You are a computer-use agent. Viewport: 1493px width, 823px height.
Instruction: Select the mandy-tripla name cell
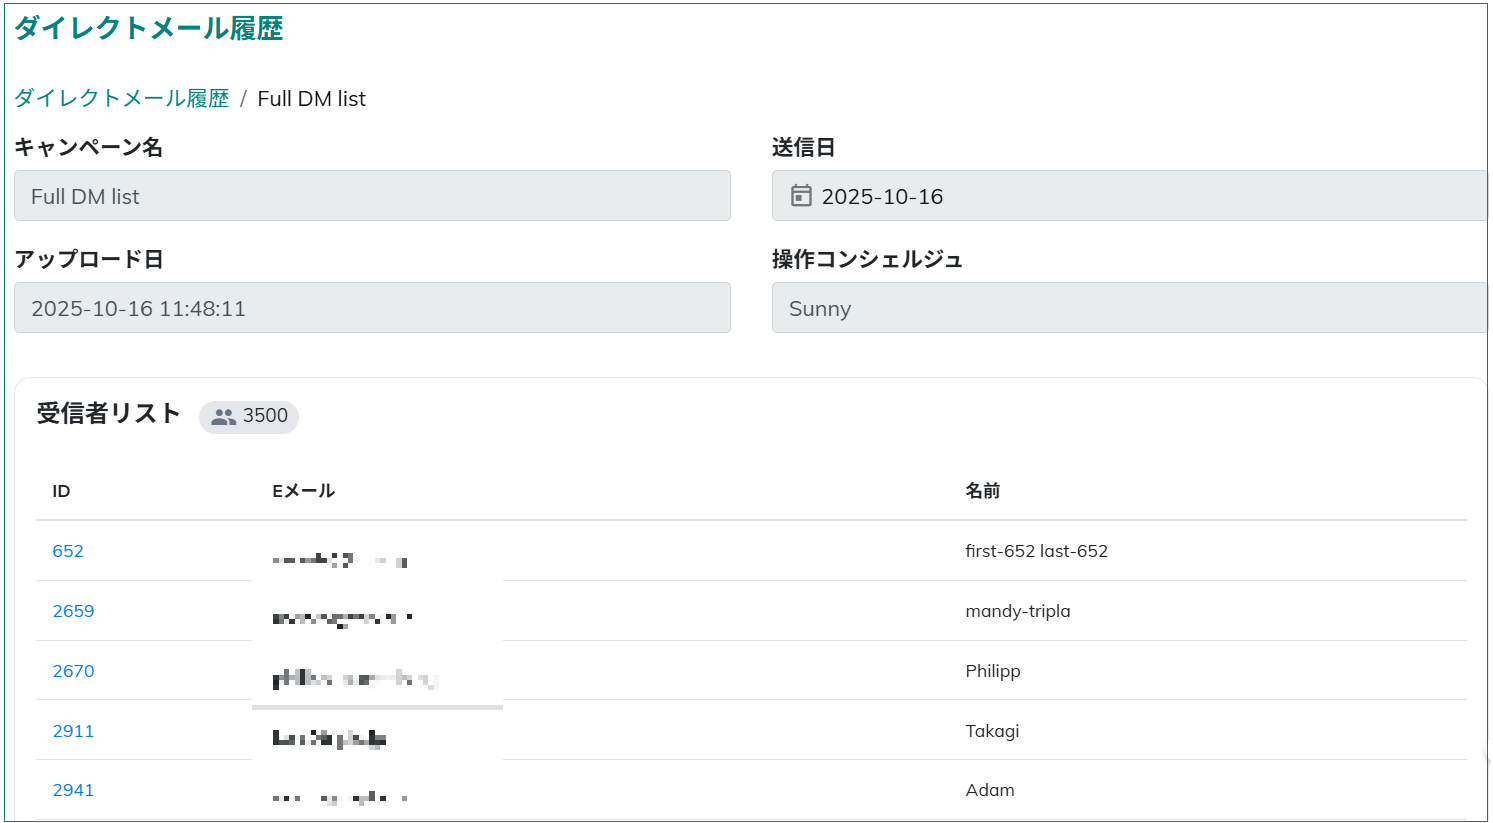(1017, 611)
